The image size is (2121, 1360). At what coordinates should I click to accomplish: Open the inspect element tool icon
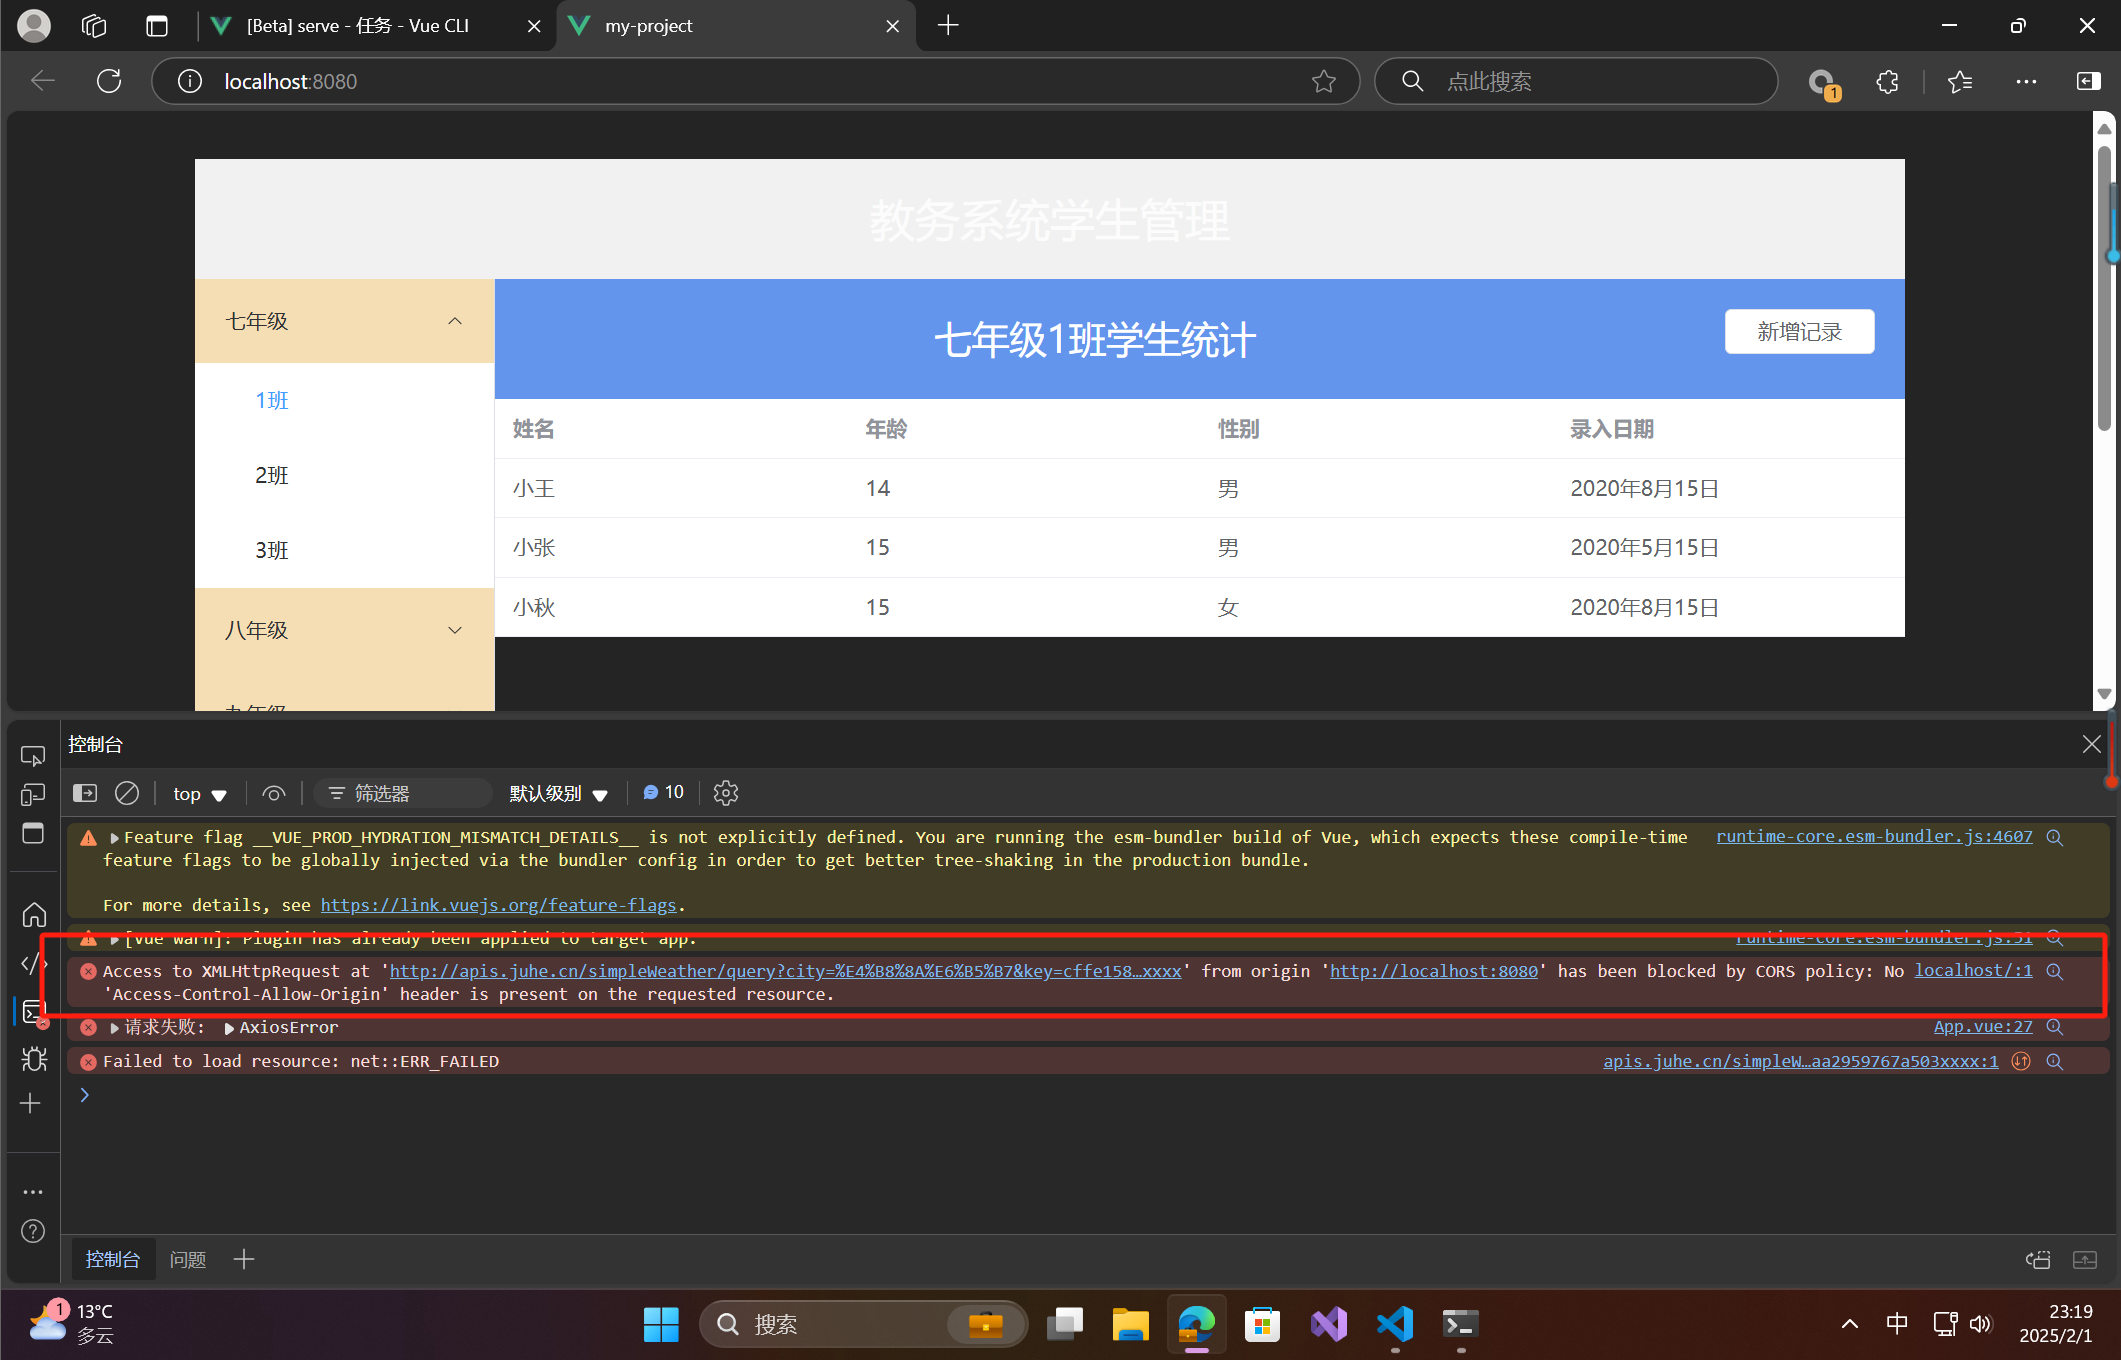click(33, 756)
